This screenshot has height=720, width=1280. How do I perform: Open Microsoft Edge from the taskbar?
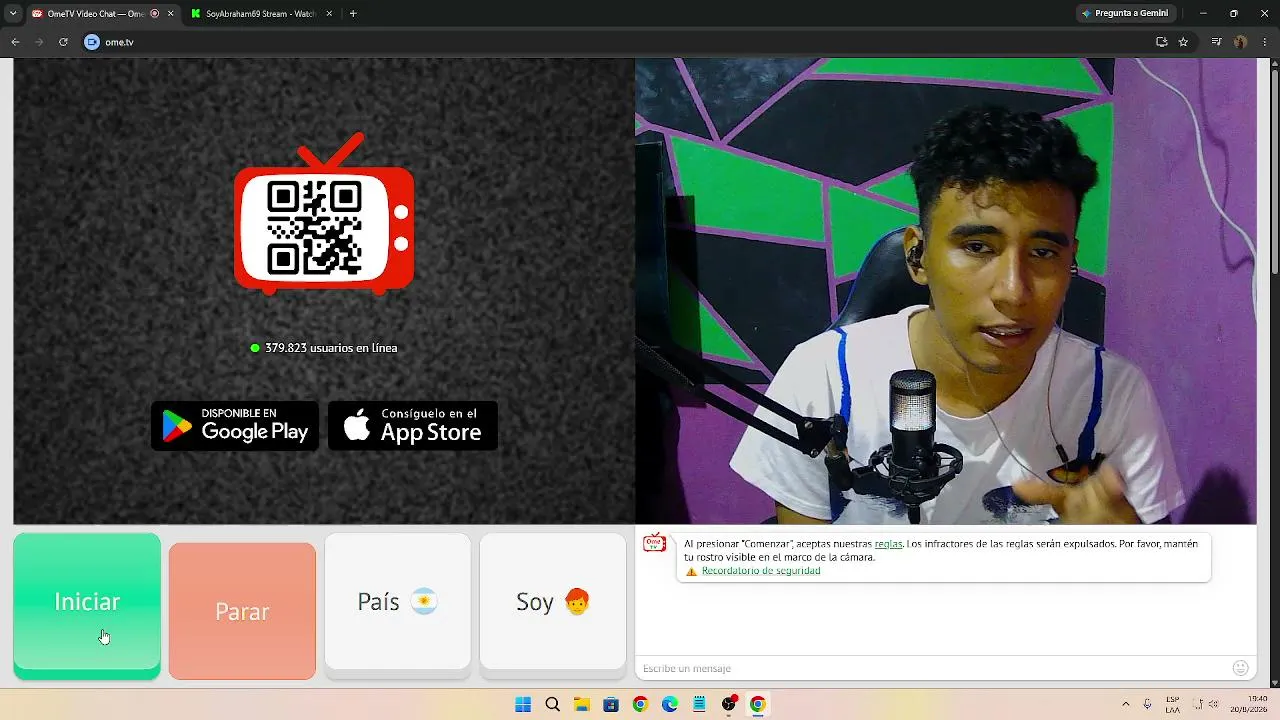(670, 704)
